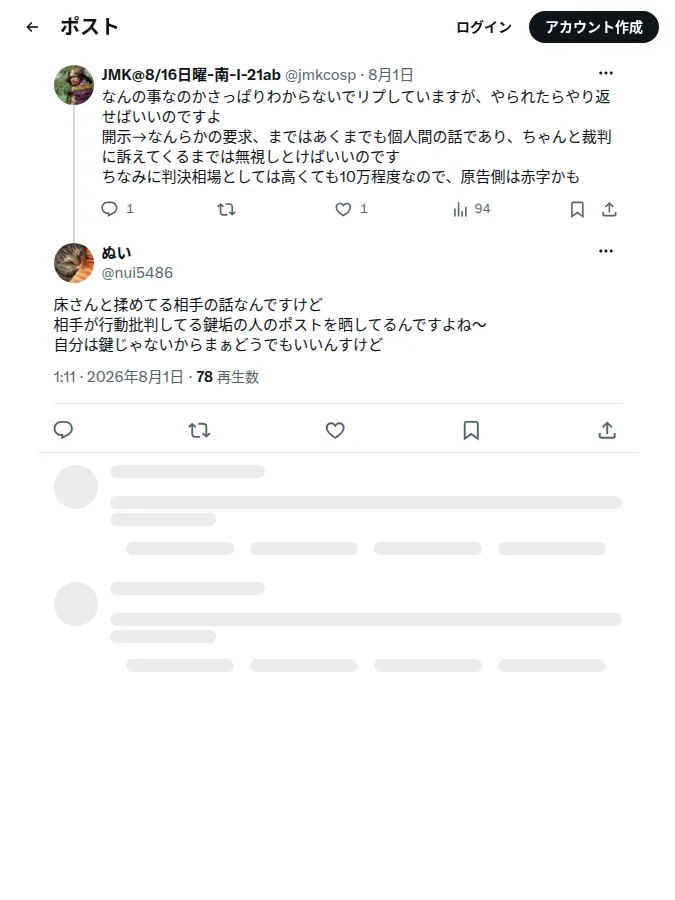Screen dimensions: 675x900
Task: View analytics icon showing 94 views
Action: point(460,210)
